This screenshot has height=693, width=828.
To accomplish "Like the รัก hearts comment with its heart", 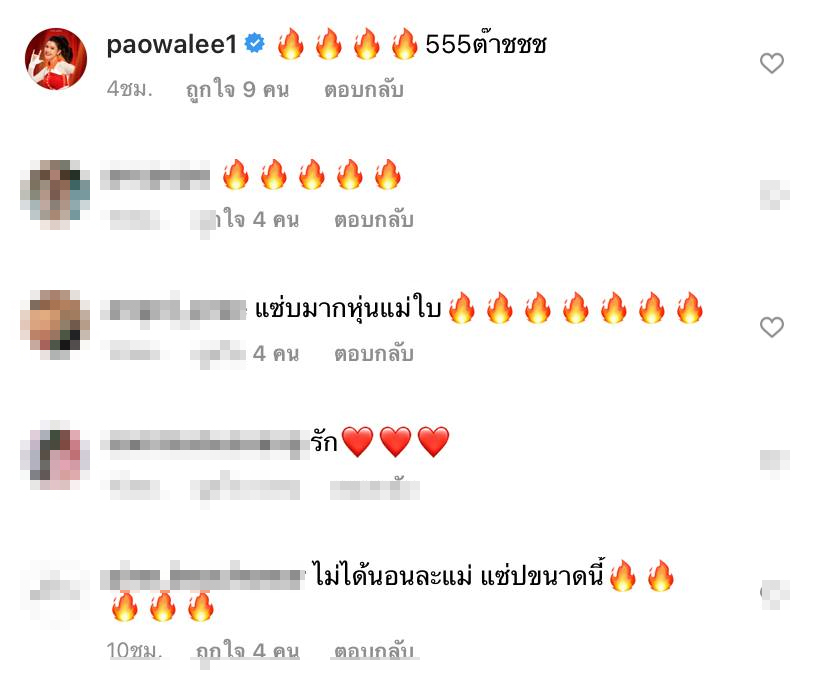I will pyautogui.click(x=774, y=462).
